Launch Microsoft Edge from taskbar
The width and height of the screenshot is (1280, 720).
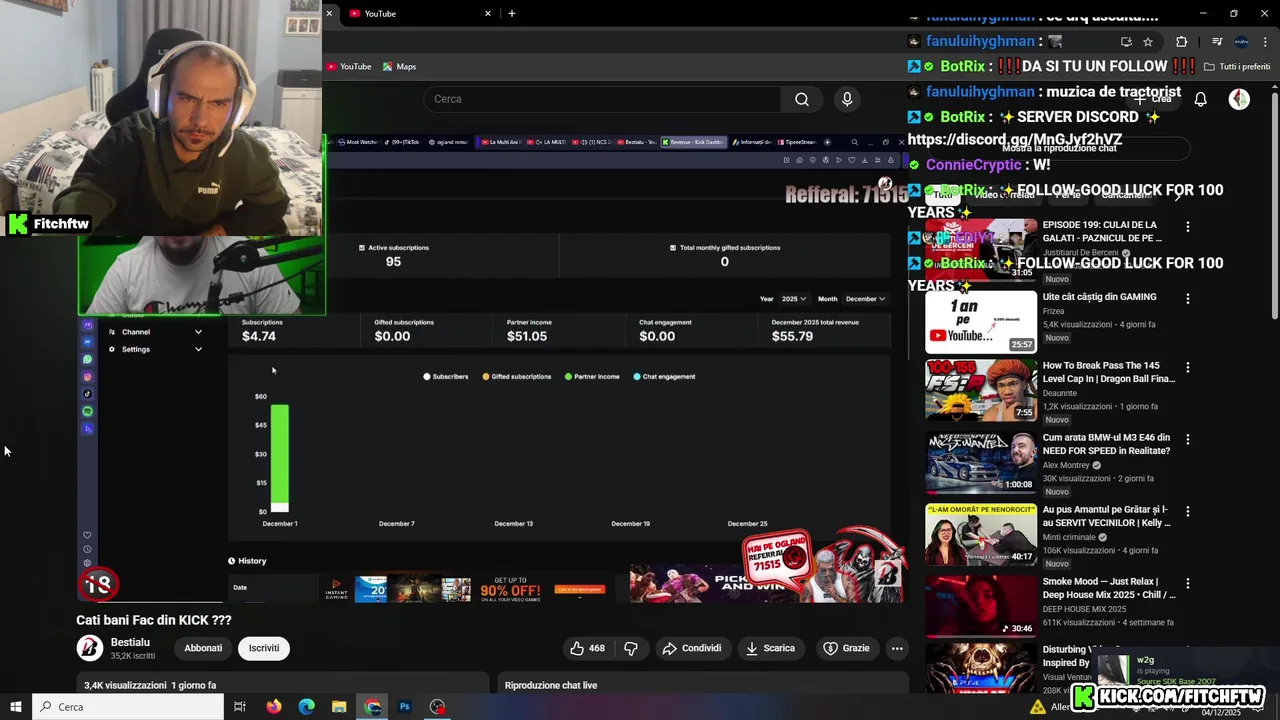[x=307, y=707]
